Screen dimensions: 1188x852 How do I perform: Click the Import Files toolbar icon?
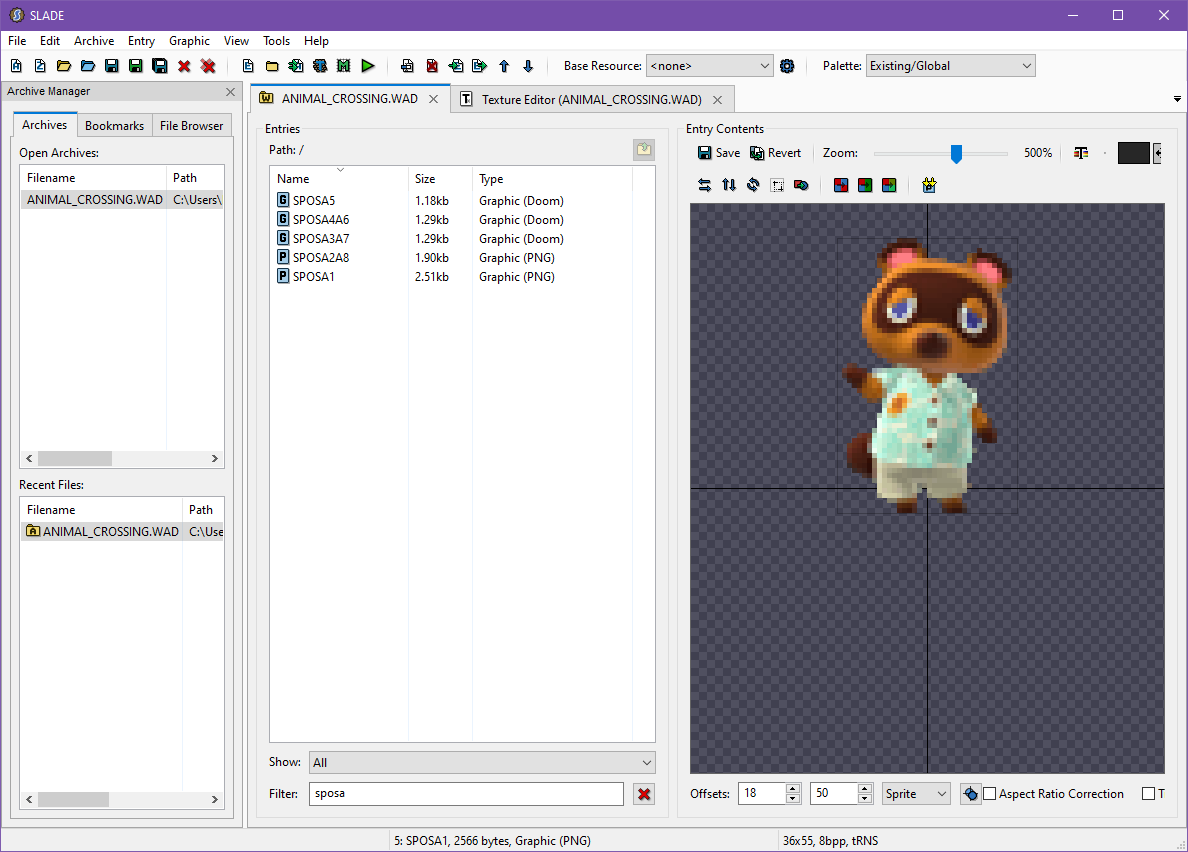(296, 66)
